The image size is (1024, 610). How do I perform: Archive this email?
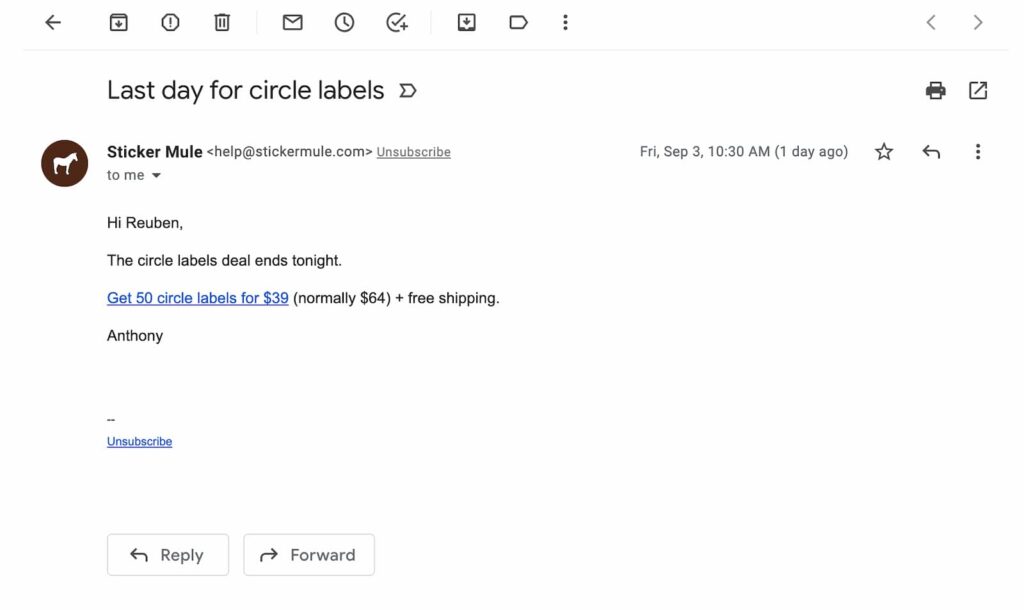coord(118,22)
